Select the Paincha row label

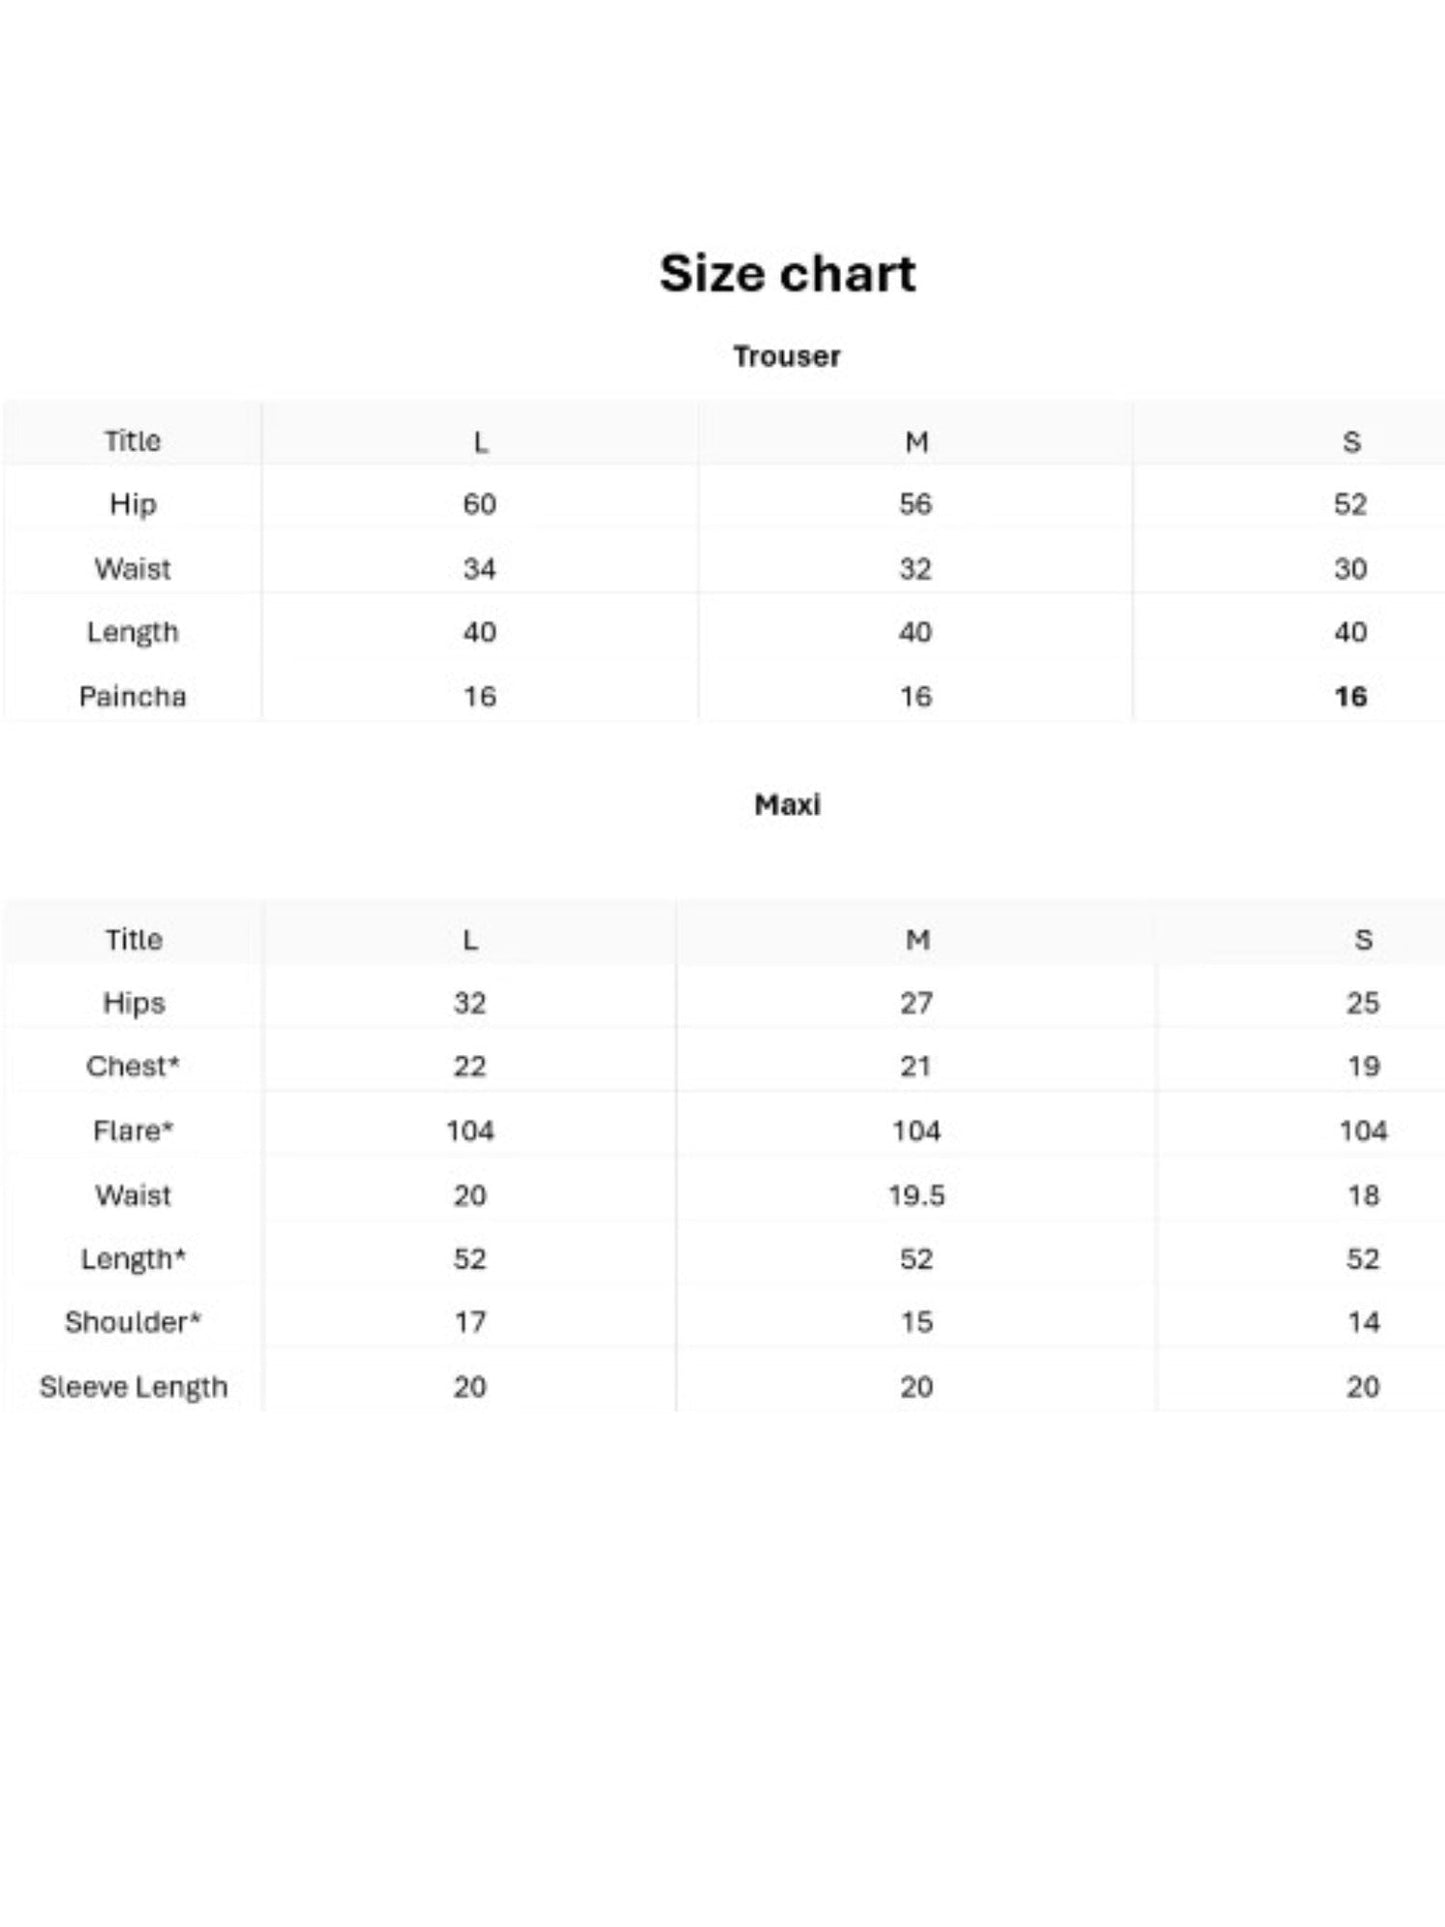(133, 697)
